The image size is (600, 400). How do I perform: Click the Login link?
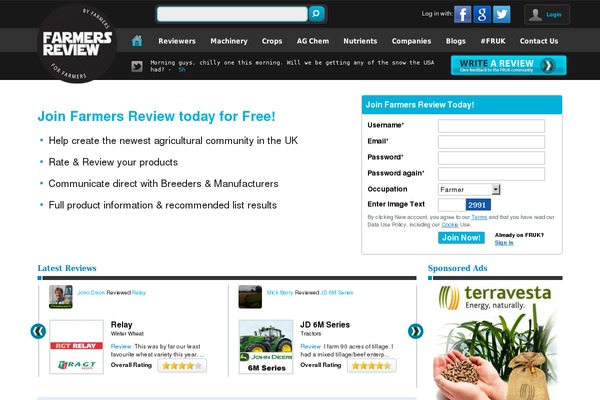click(554, 15)
